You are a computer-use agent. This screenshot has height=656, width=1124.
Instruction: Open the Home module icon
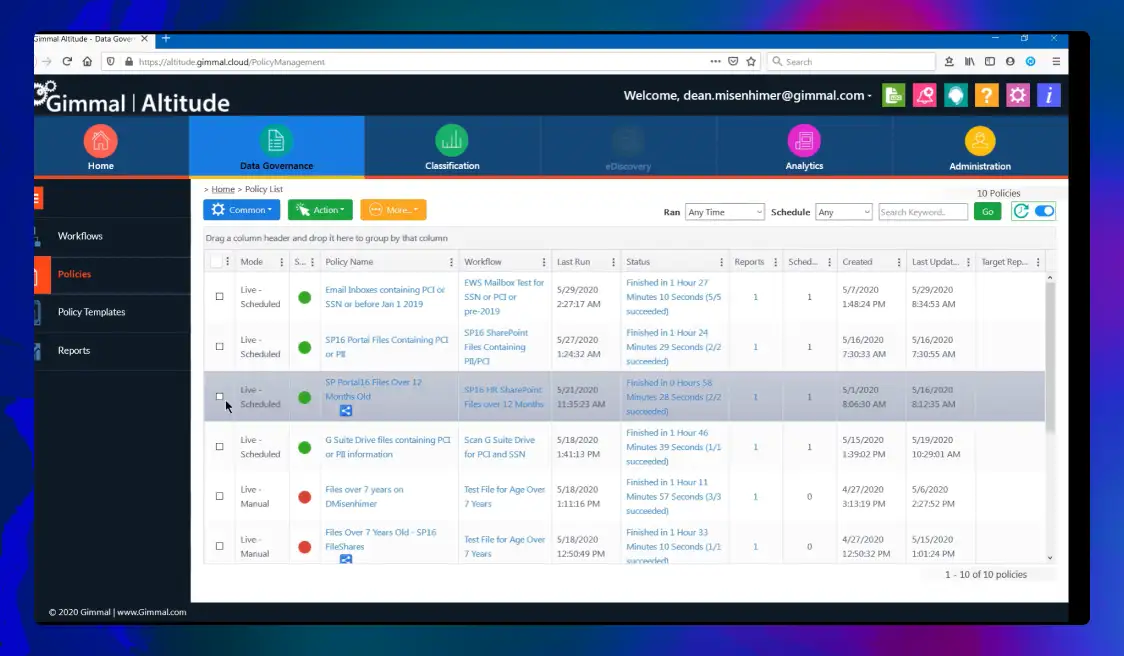point(100,141)
